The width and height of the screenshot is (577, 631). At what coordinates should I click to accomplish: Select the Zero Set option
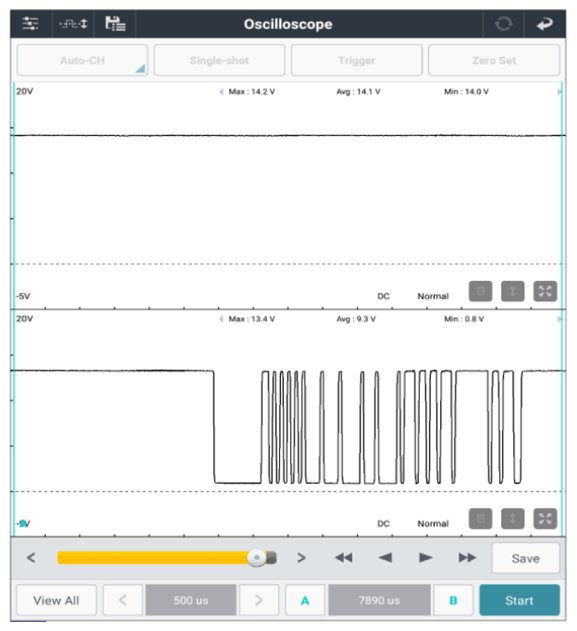[494, 60]
